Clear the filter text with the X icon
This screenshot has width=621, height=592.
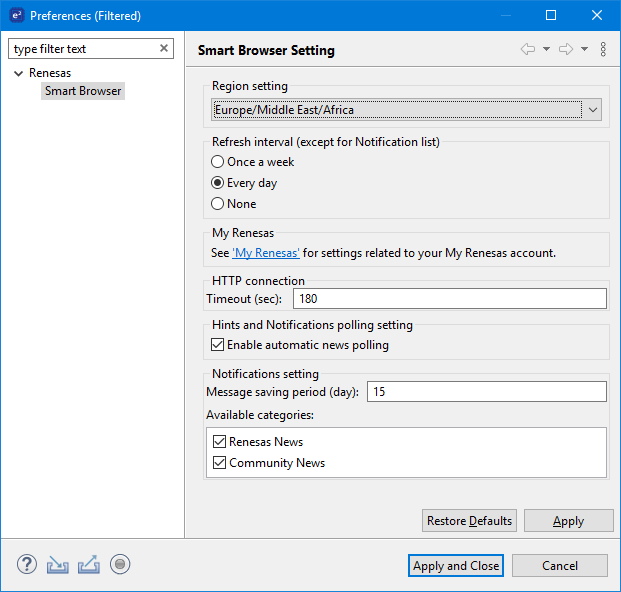[x=164, y=48]
